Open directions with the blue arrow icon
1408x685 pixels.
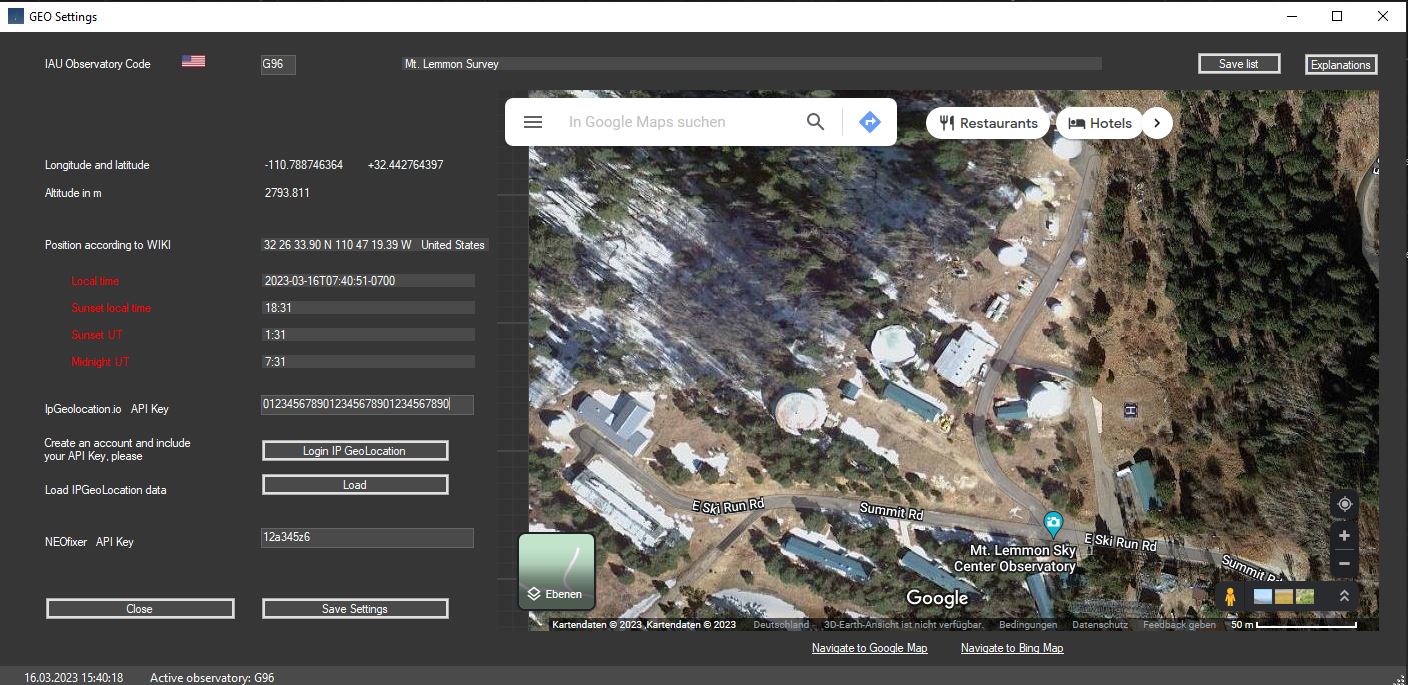pos(870,122)
